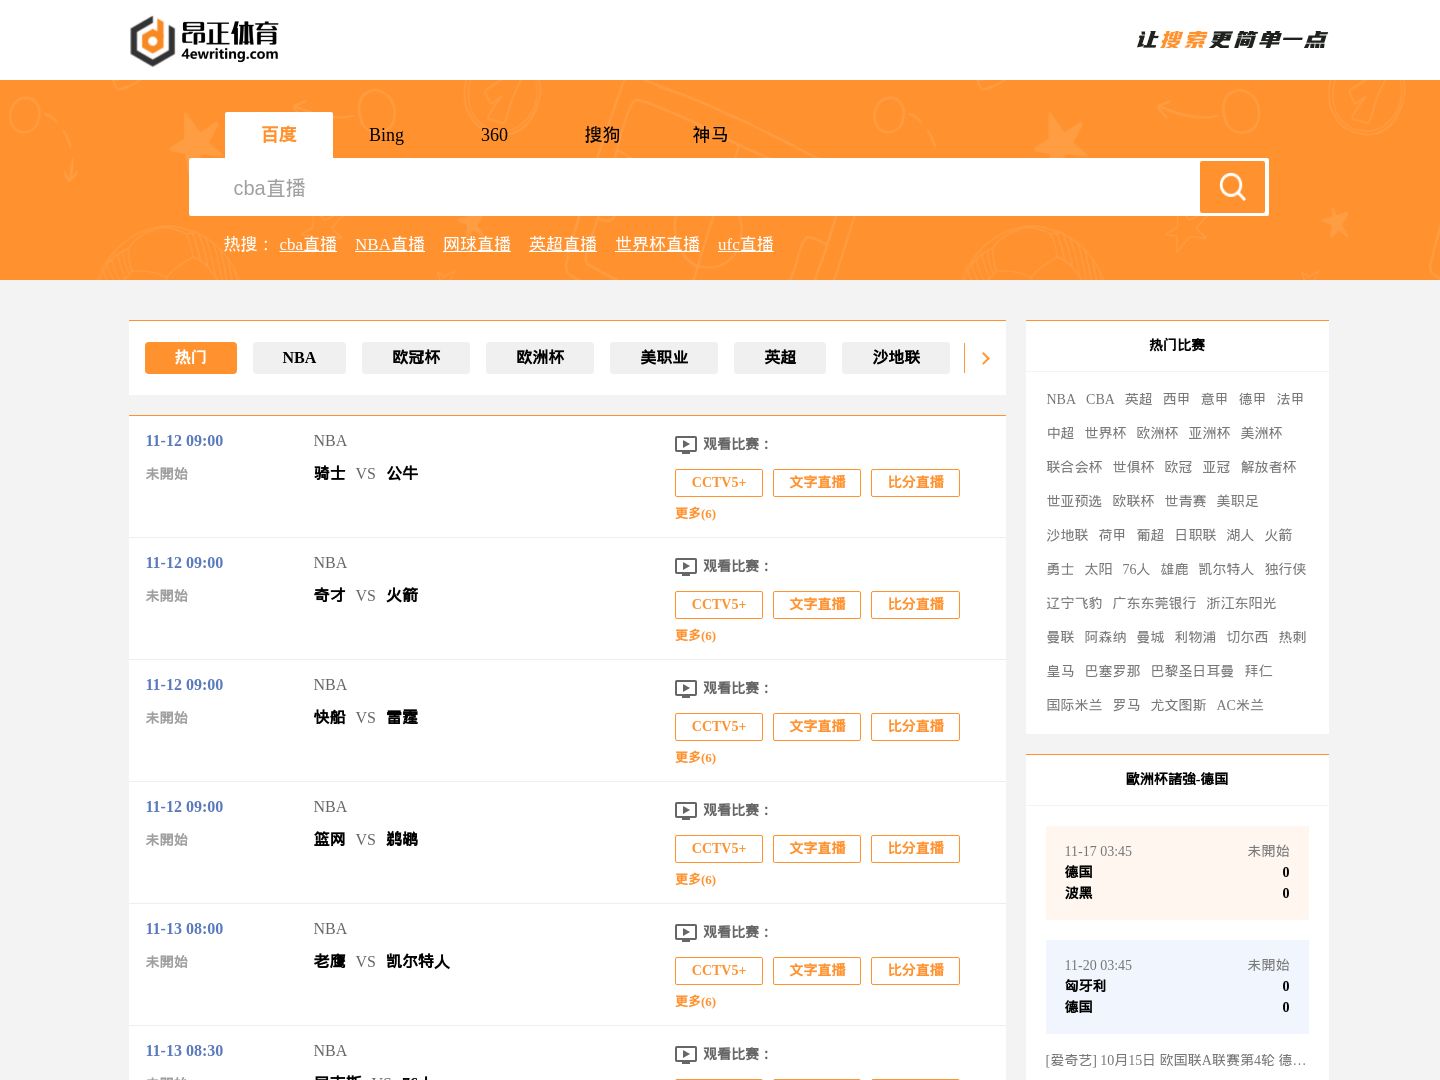Image resolution: width=1440 pixels, height=1080 pixels.
Task: Open the 网球直播 hot search link
Action: click(477, 244)
